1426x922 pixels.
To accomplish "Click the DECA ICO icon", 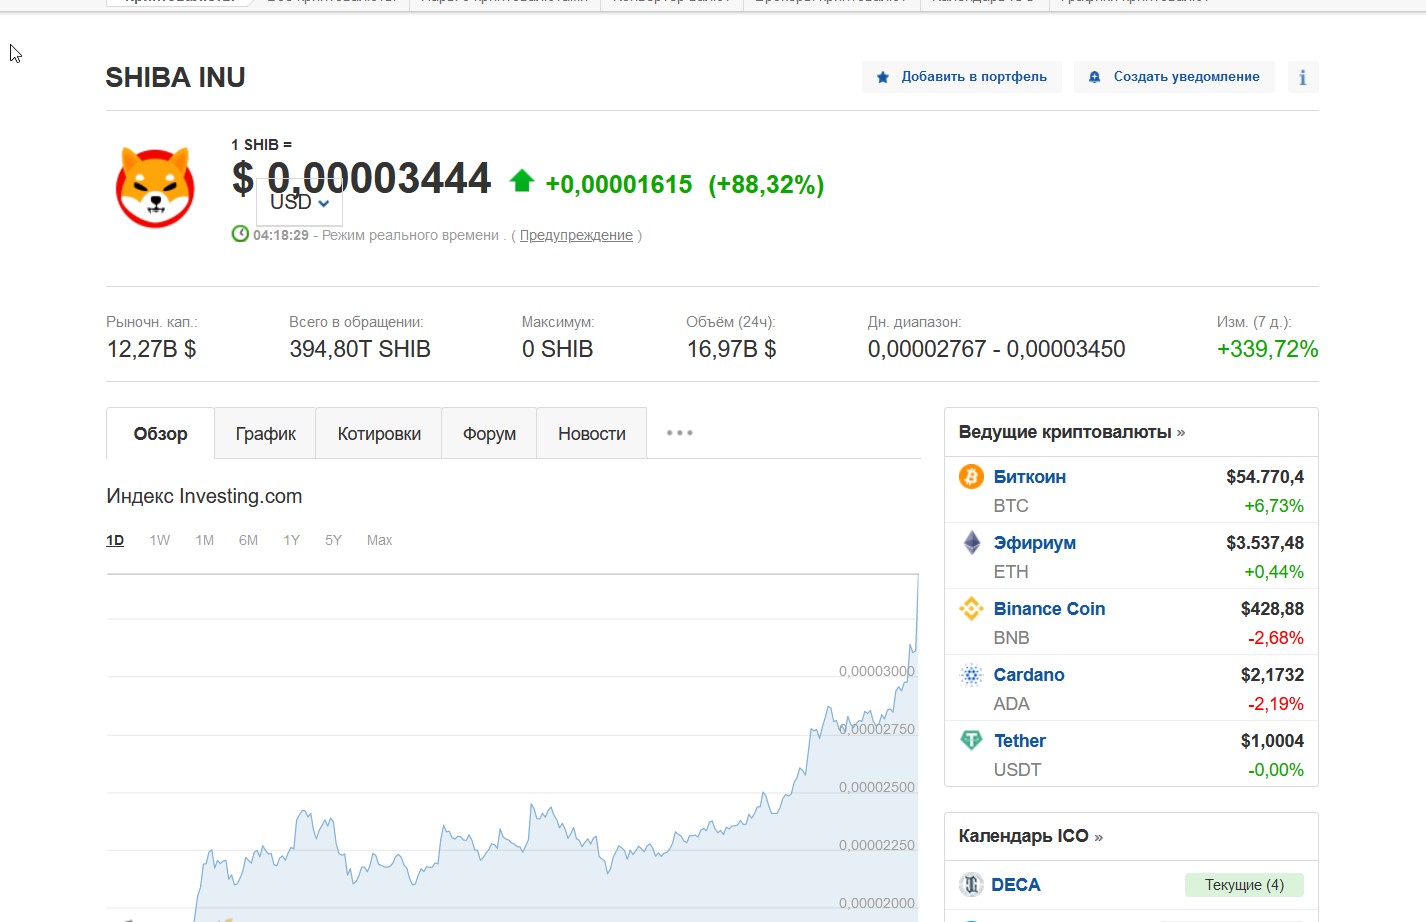I will point(971,885).
